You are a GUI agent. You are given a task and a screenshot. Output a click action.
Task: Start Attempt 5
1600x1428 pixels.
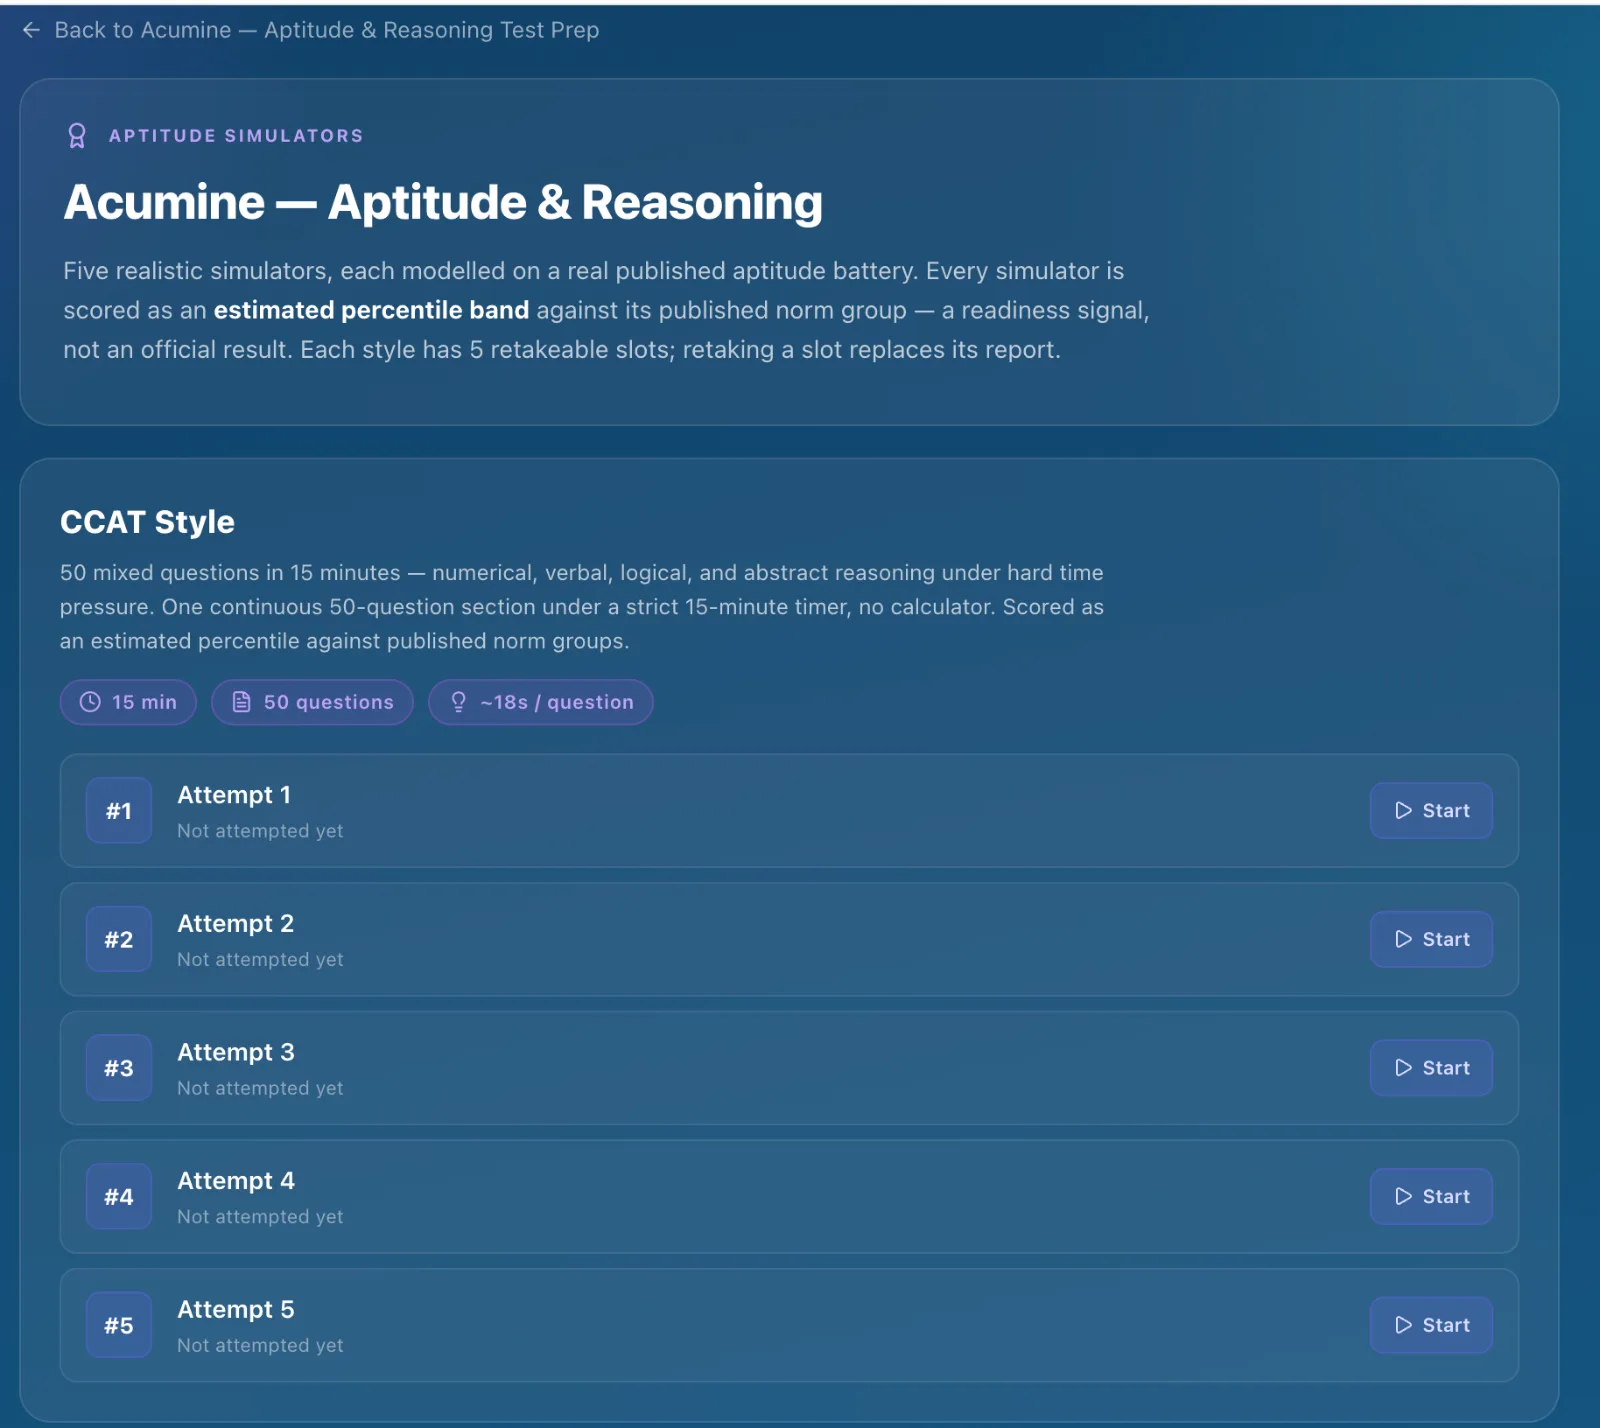[1431, 1325]
